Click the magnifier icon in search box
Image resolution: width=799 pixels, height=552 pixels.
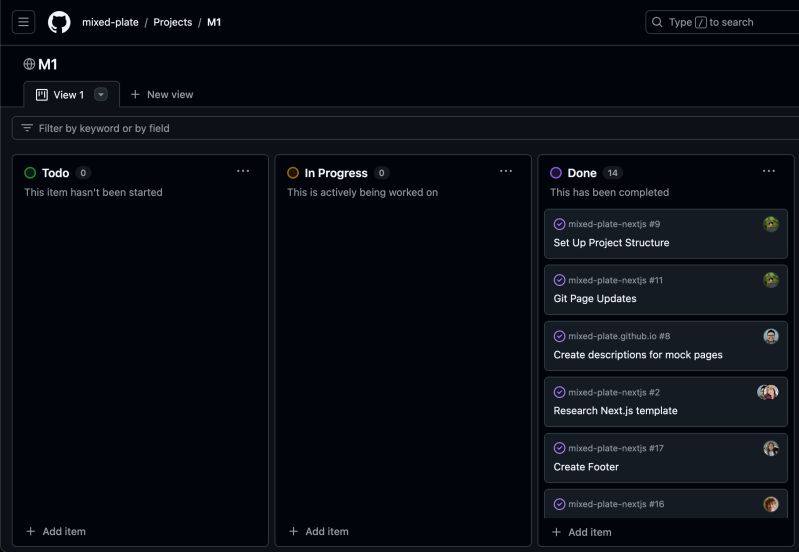(657, 22)
